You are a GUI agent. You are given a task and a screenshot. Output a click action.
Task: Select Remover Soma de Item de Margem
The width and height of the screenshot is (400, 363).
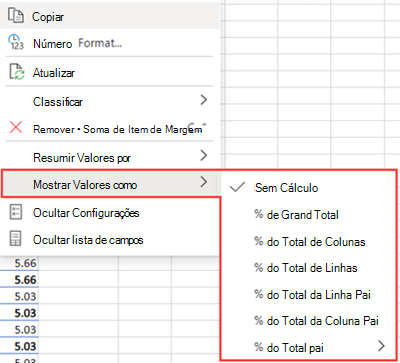coord(110,128)
